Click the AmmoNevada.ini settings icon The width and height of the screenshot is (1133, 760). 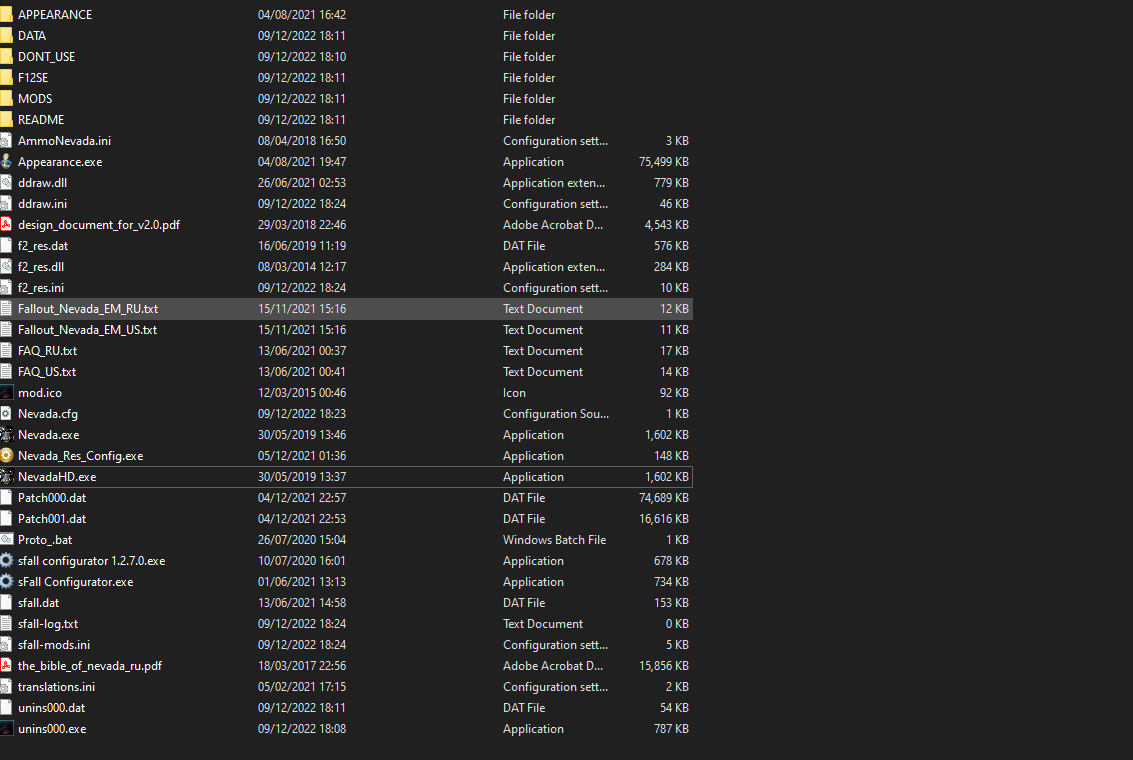tap(7, 141)
